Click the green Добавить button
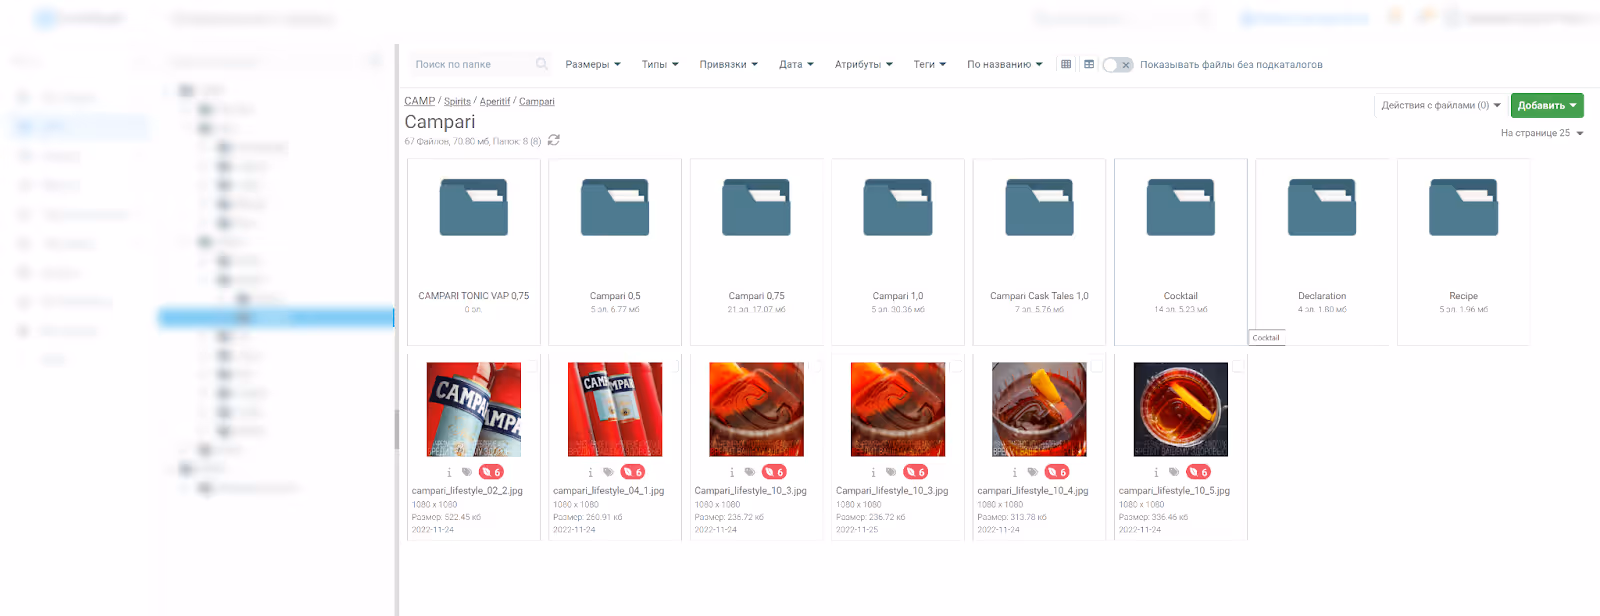 coord(1547,105)
